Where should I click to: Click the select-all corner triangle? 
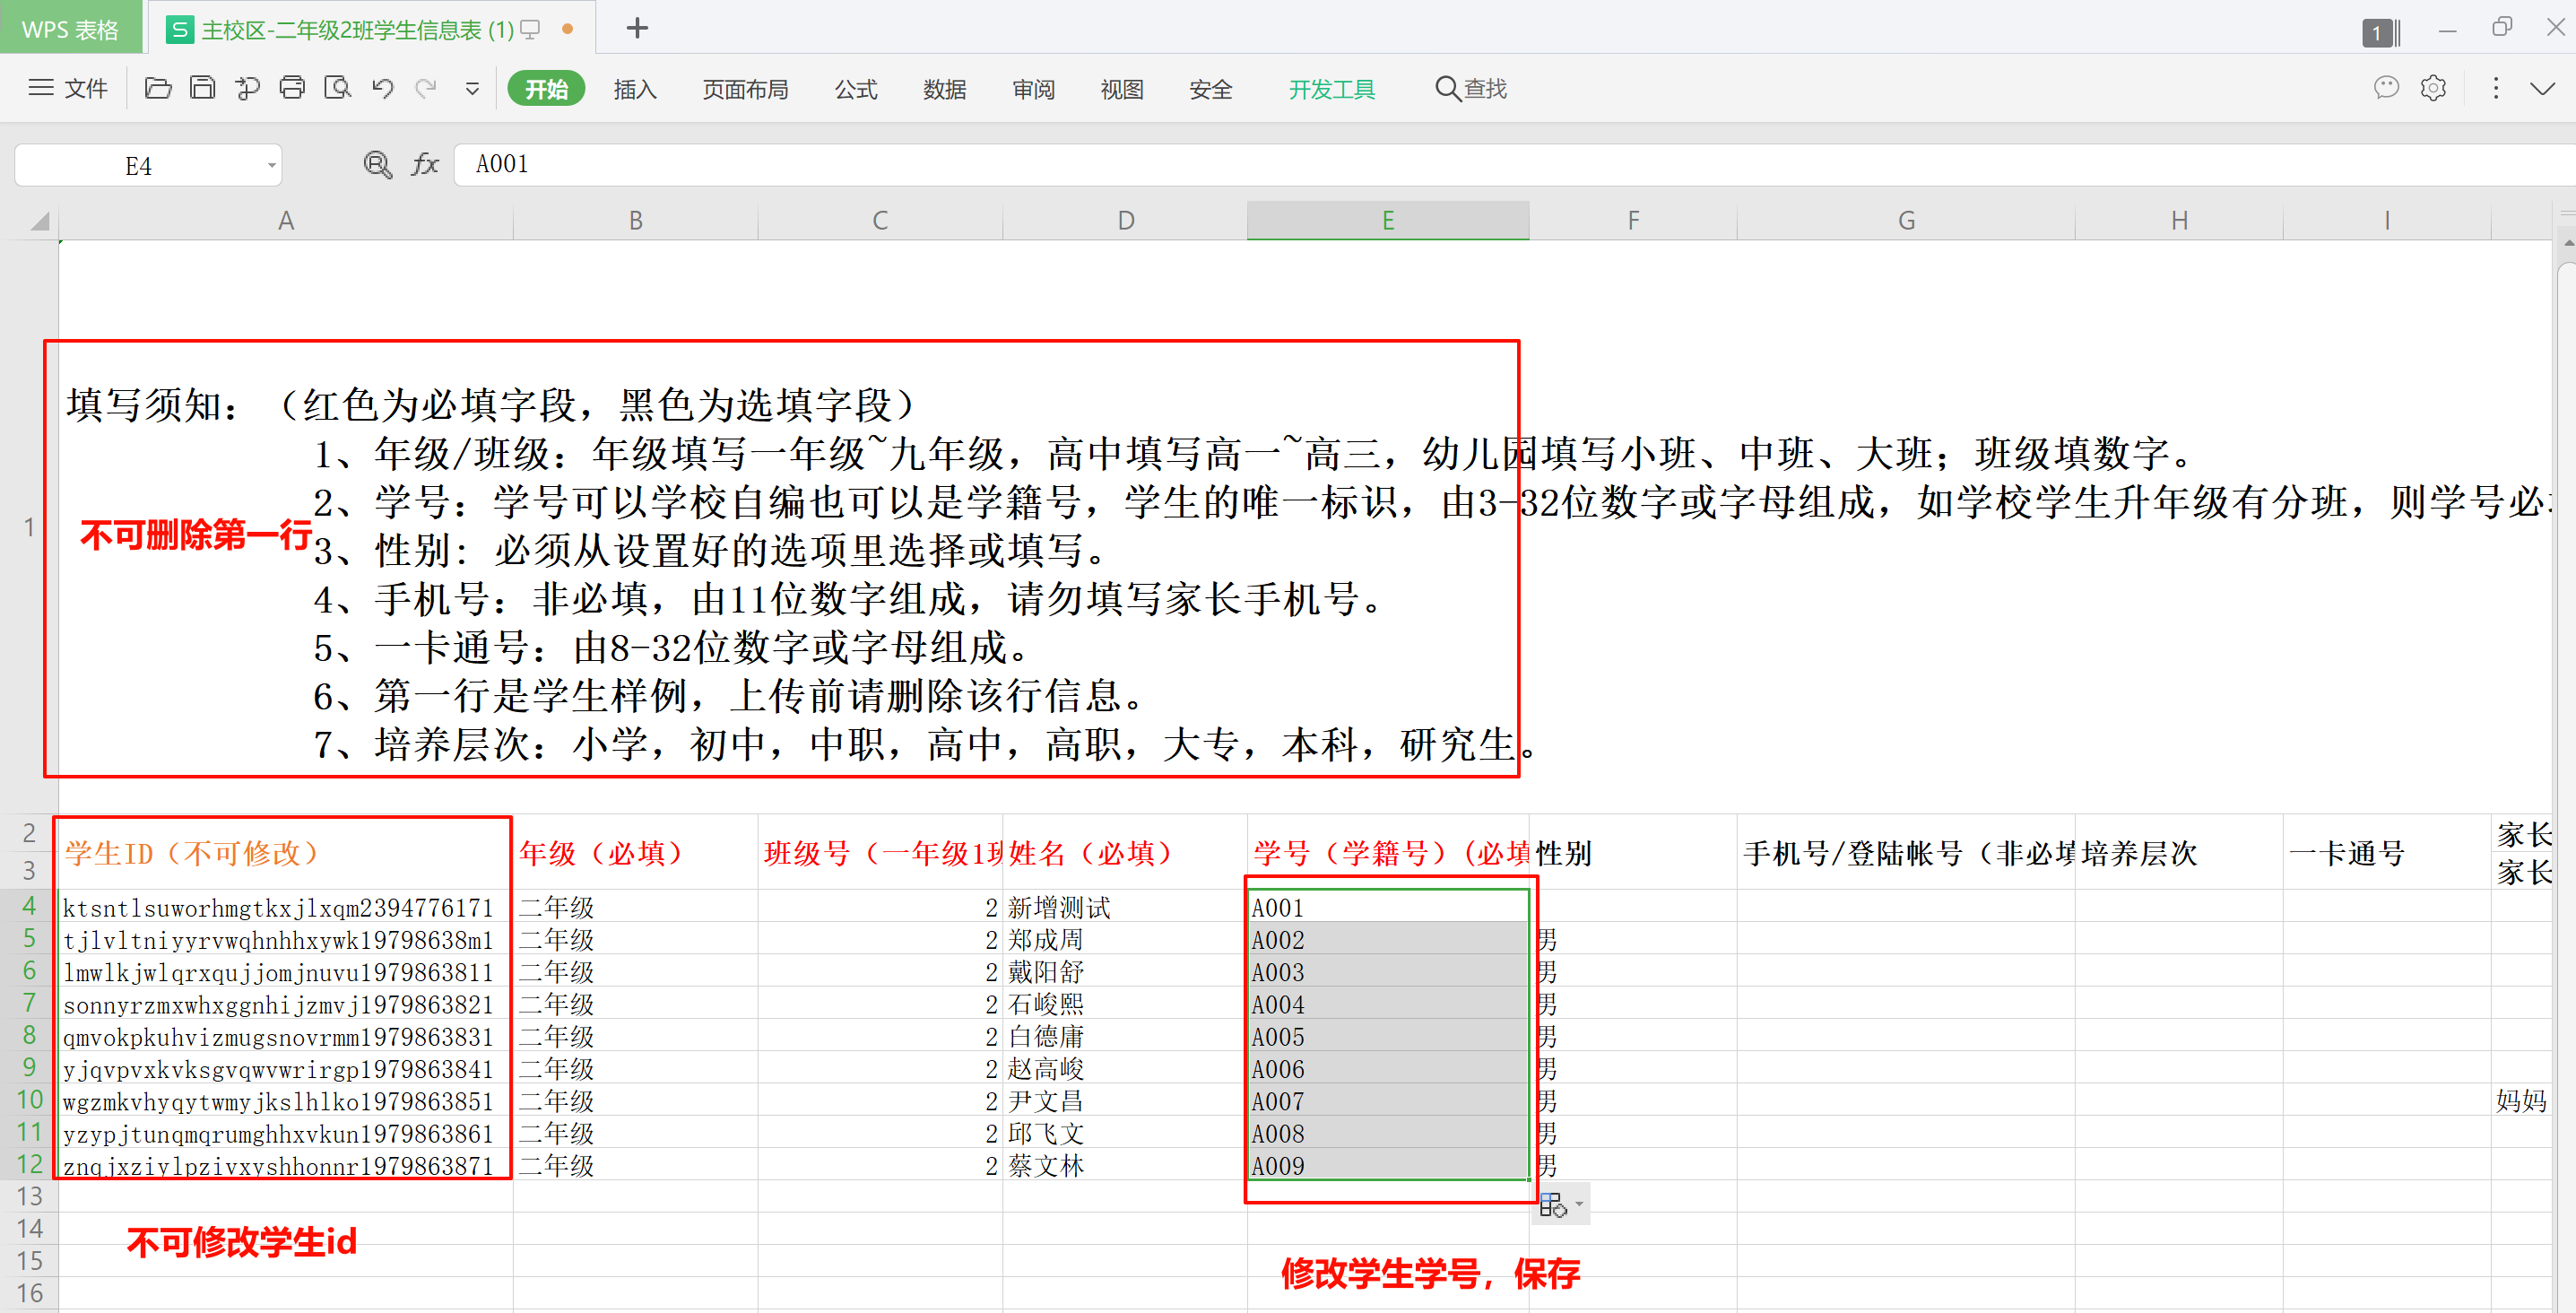39,221
